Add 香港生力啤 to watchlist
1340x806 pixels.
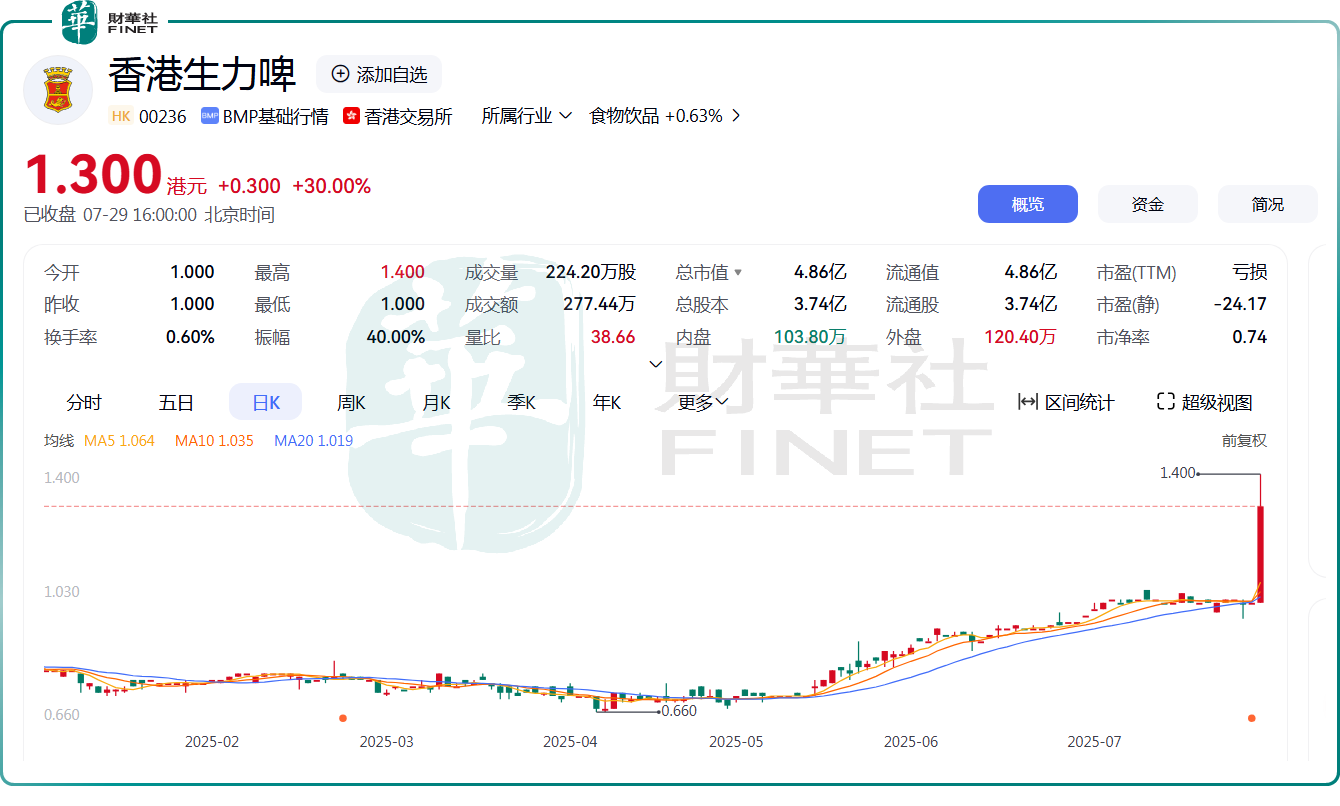(x=379, y=75)
